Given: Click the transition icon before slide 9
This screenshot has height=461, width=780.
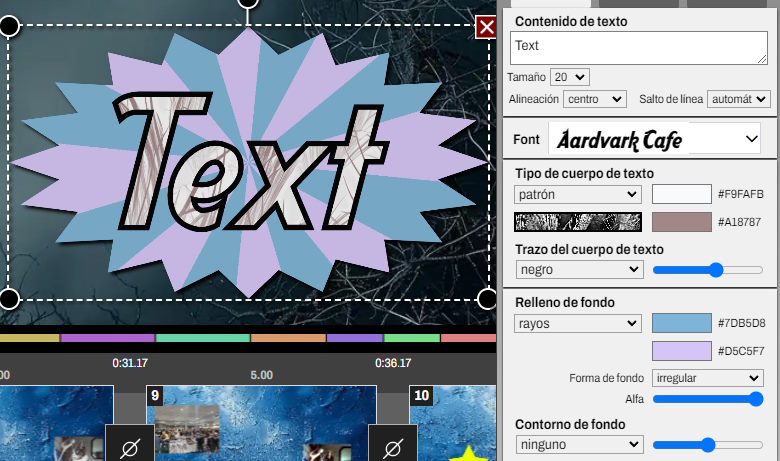Looking at the screenshot, I should (129, 446).
